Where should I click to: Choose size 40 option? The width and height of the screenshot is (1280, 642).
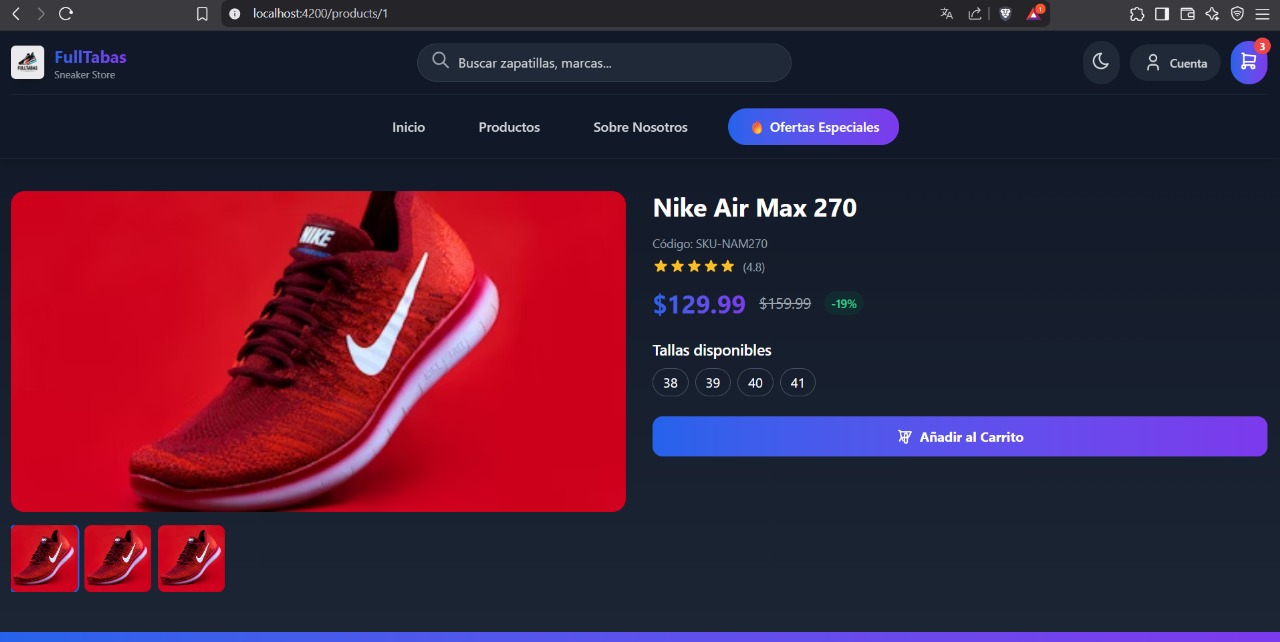click(755, 383)
